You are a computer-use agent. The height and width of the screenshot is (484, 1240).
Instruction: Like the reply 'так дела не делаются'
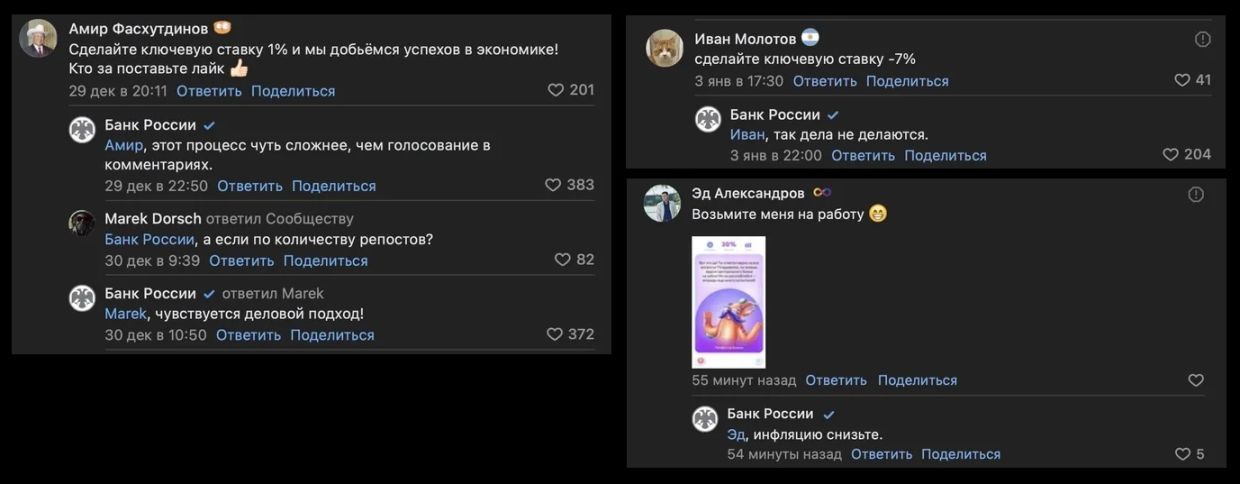point(1170,155)
